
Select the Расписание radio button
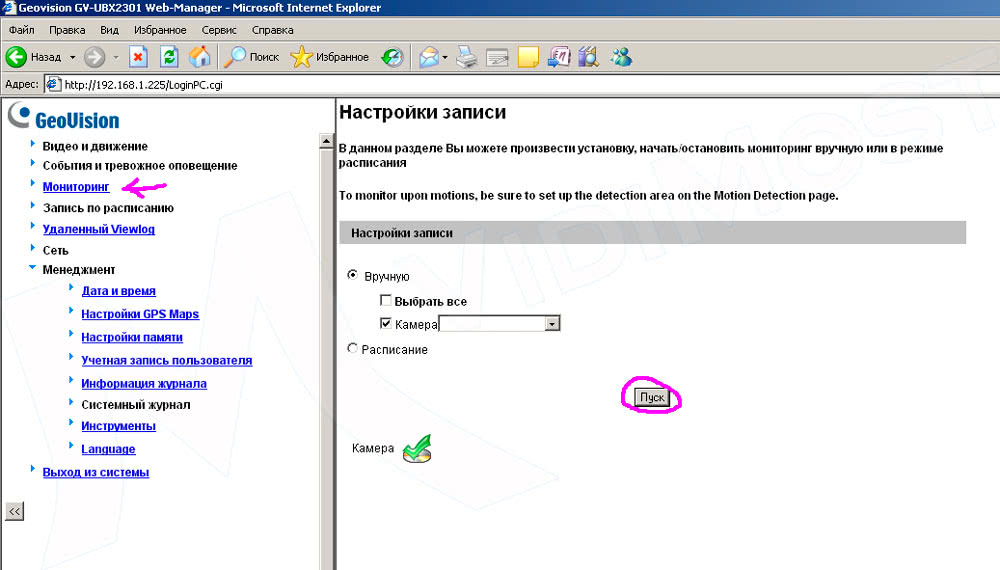352,349
